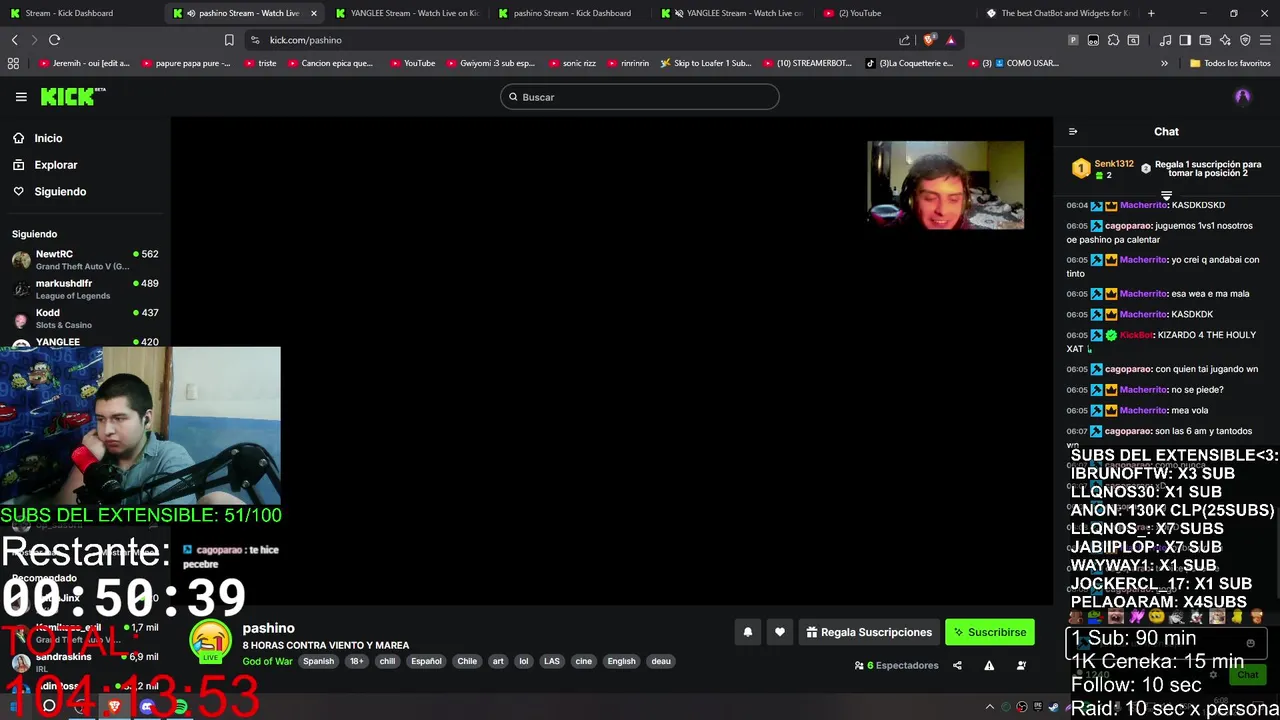Screen dimensions: 1280x720
Task: Show hidden system tray icons chevron
Action: (990, 707)
